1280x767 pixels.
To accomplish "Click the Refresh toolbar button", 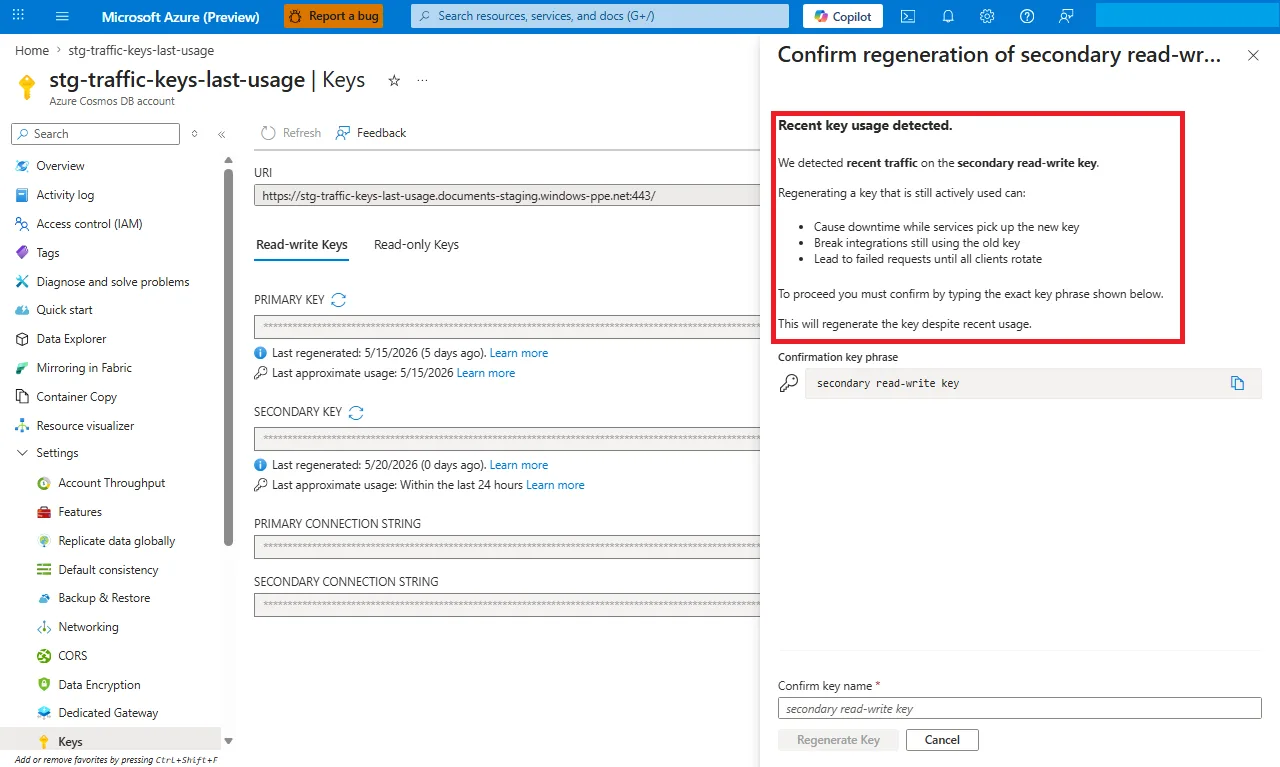I will (291, 133).
